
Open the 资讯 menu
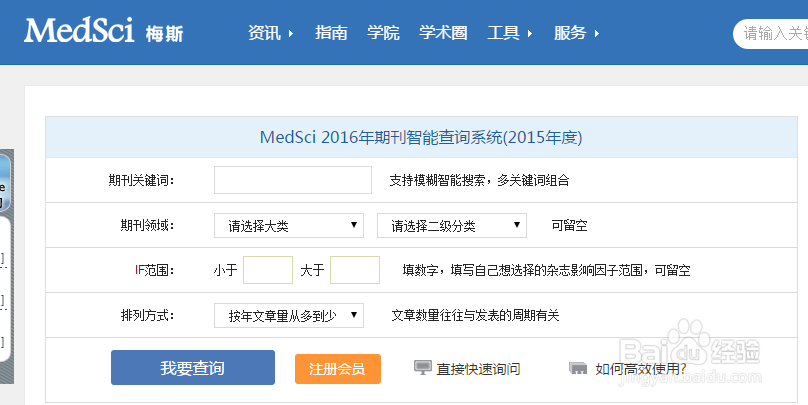(264, 33)
